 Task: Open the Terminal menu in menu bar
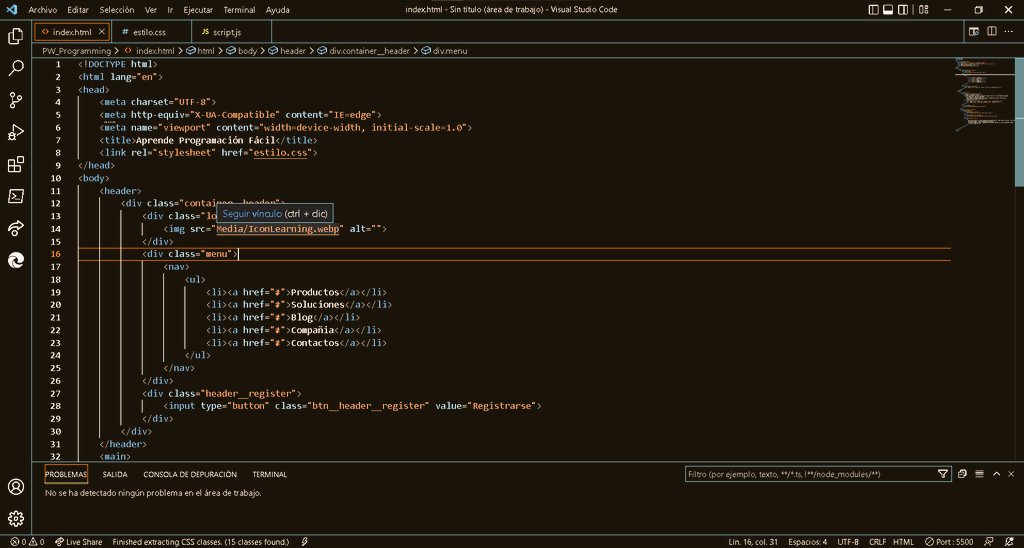(239, 10)
